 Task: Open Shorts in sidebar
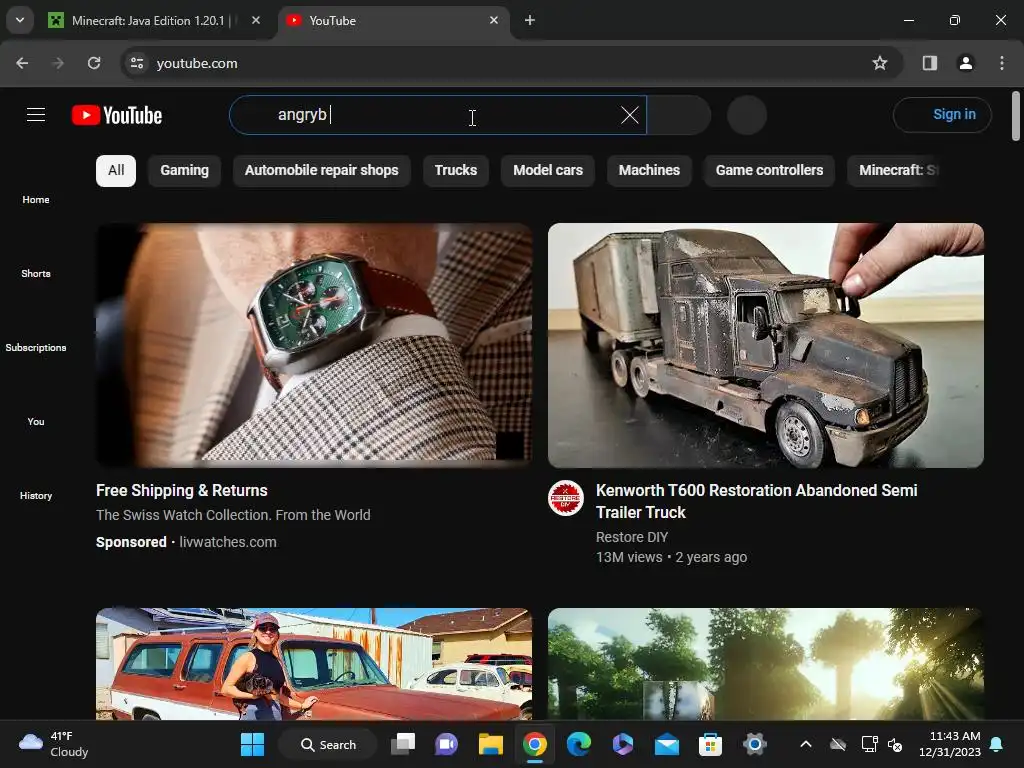[36, 273]
